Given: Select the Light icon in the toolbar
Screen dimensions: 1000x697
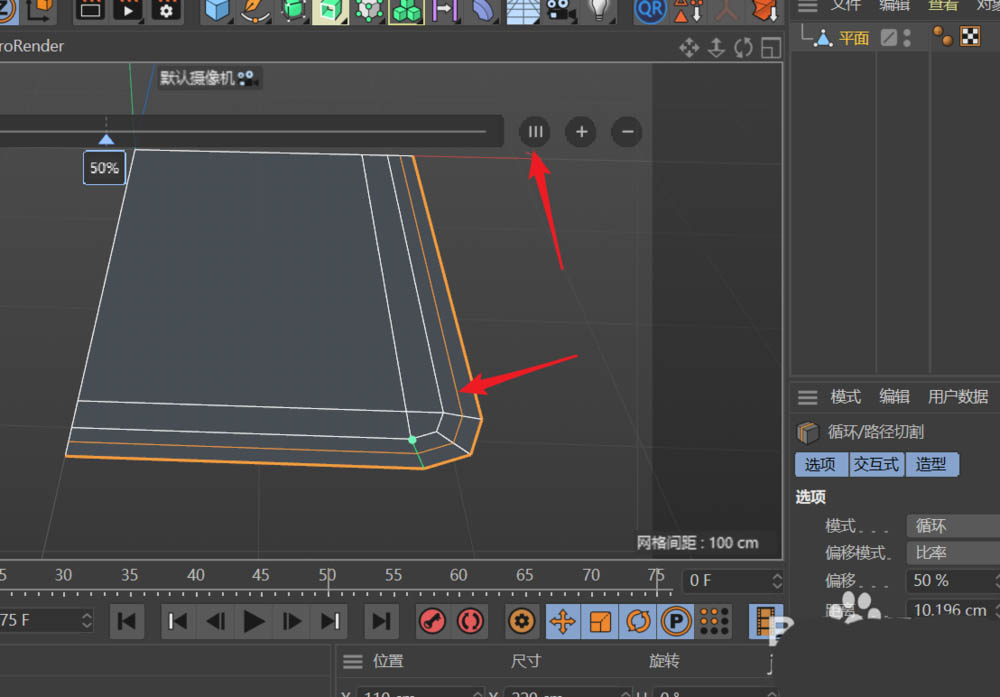Looking at the screenshot, I should pyautogui.click(x=600, y=10).
